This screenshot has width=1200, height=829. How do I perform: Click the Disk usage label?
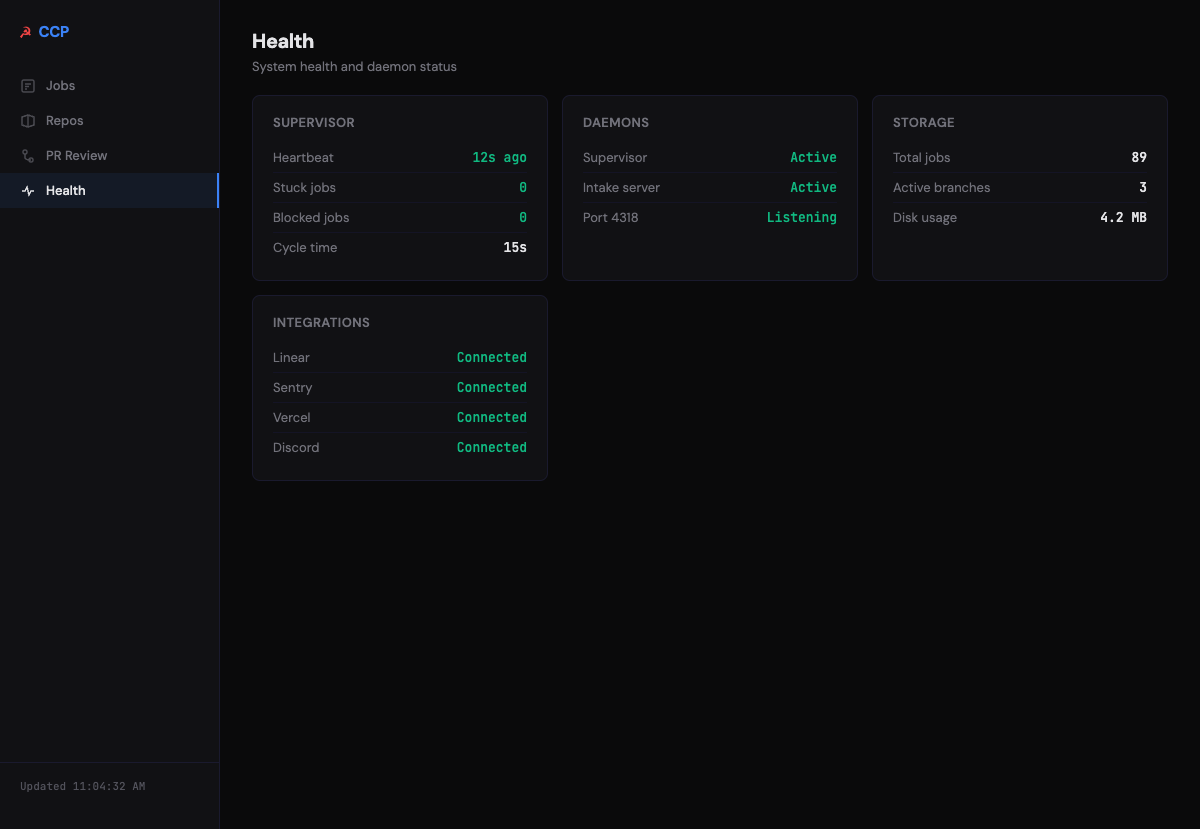pos(925,218)
